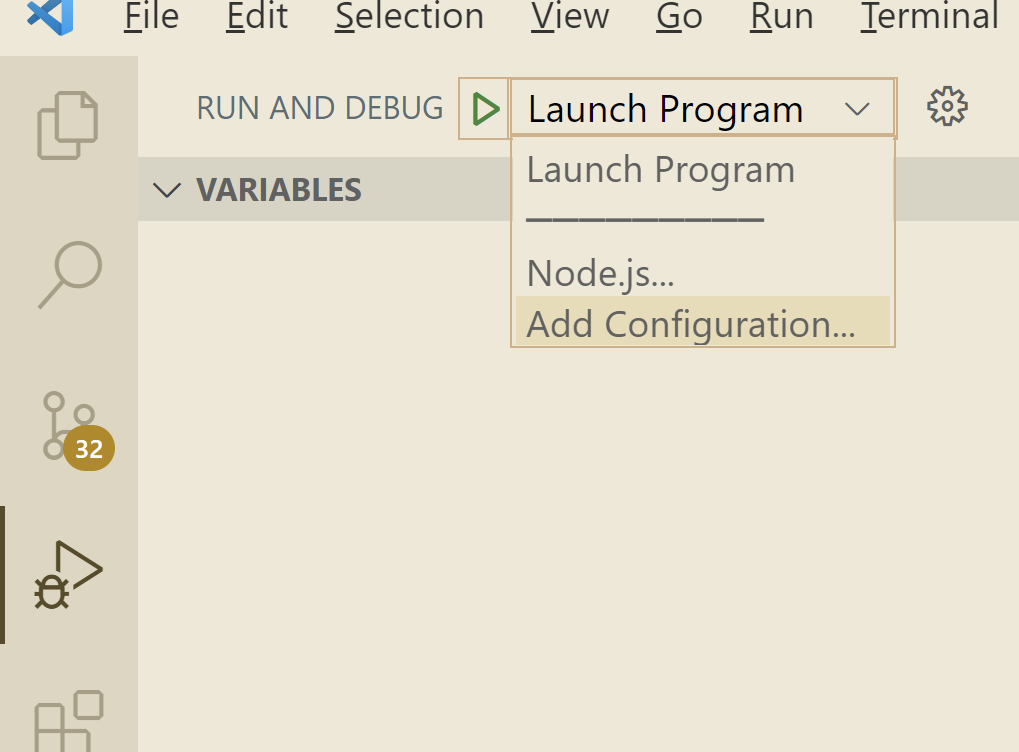The image size is (1019, 752).
Task: Open the Search view magnifier icon
Action: click(x=70, y=274)
